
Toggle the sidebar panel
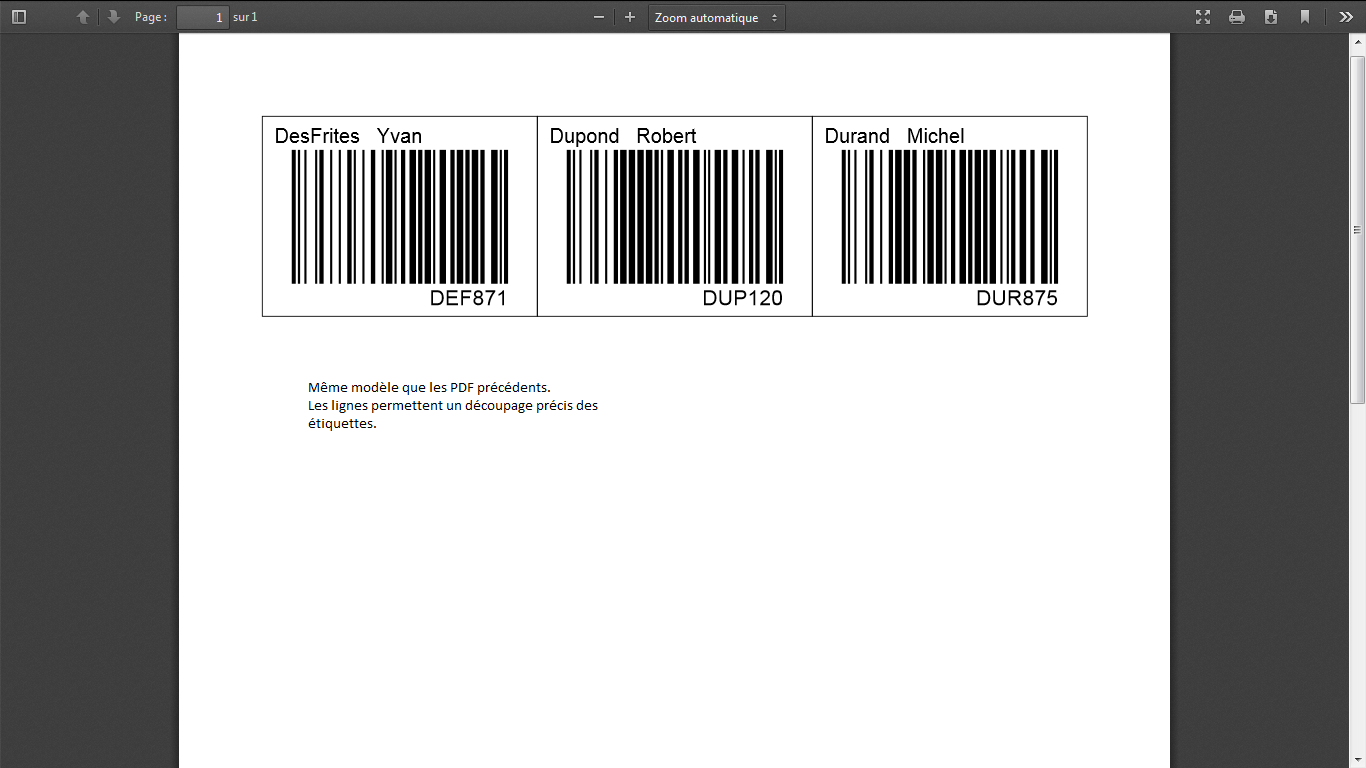coord(19,17)
